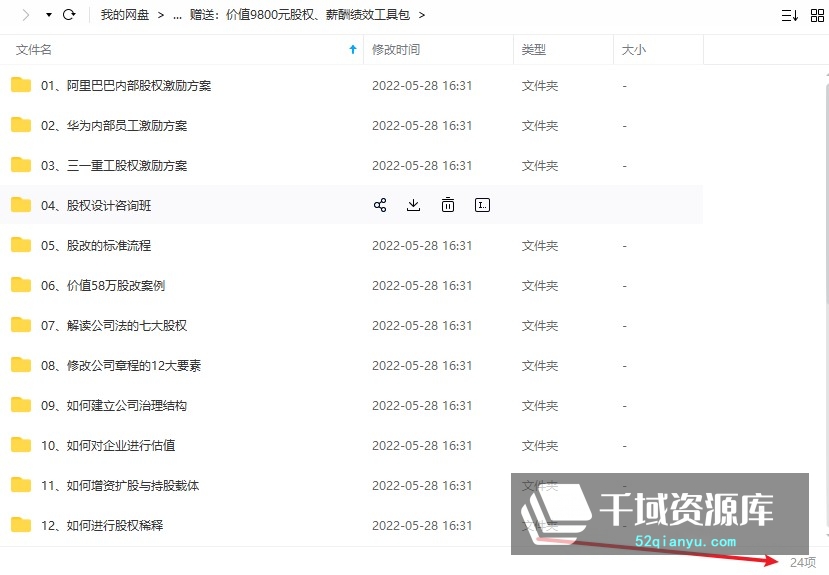Click modified time of 01、阿里巴巴内部股权激励方案
829x575 pixels.
click(x=422, y=86)
